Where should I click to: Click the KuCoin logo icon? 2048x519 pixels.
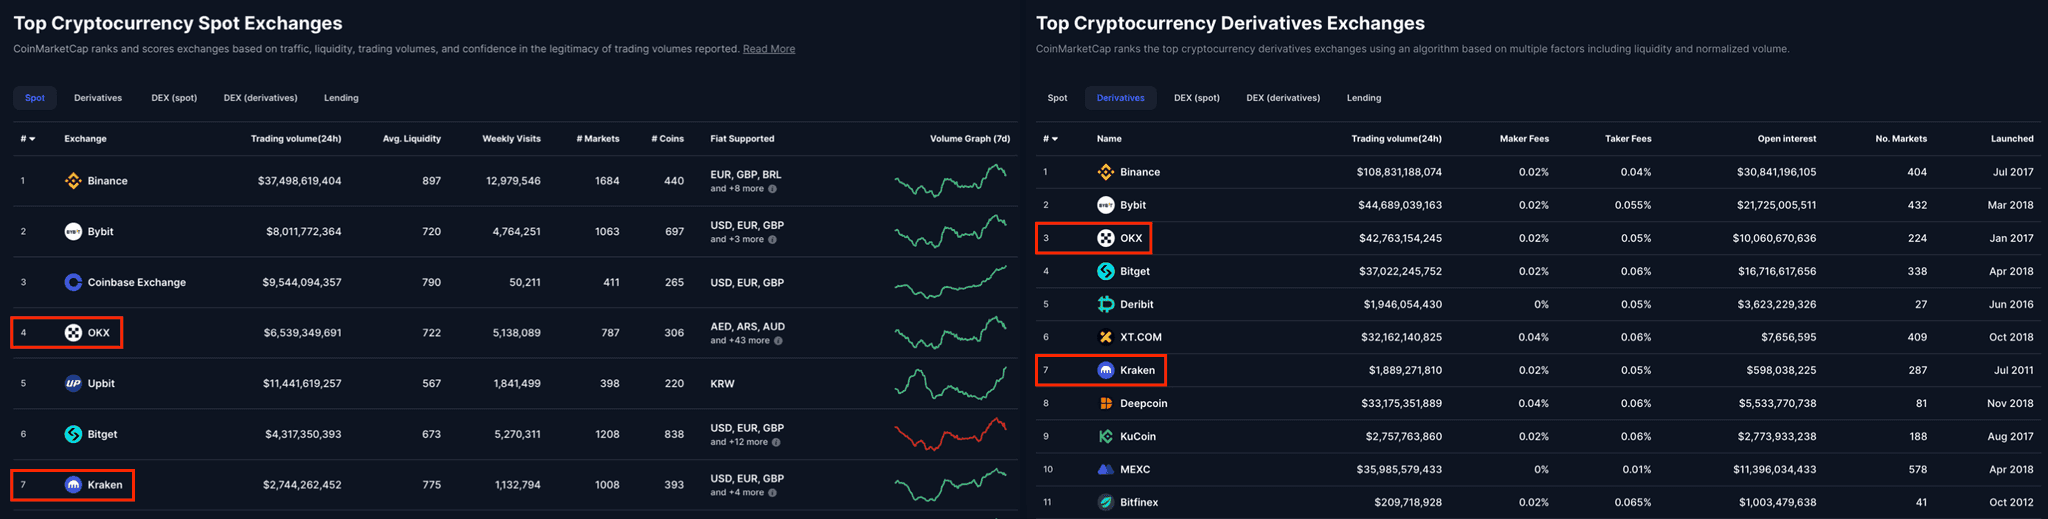click(1105, 436)
